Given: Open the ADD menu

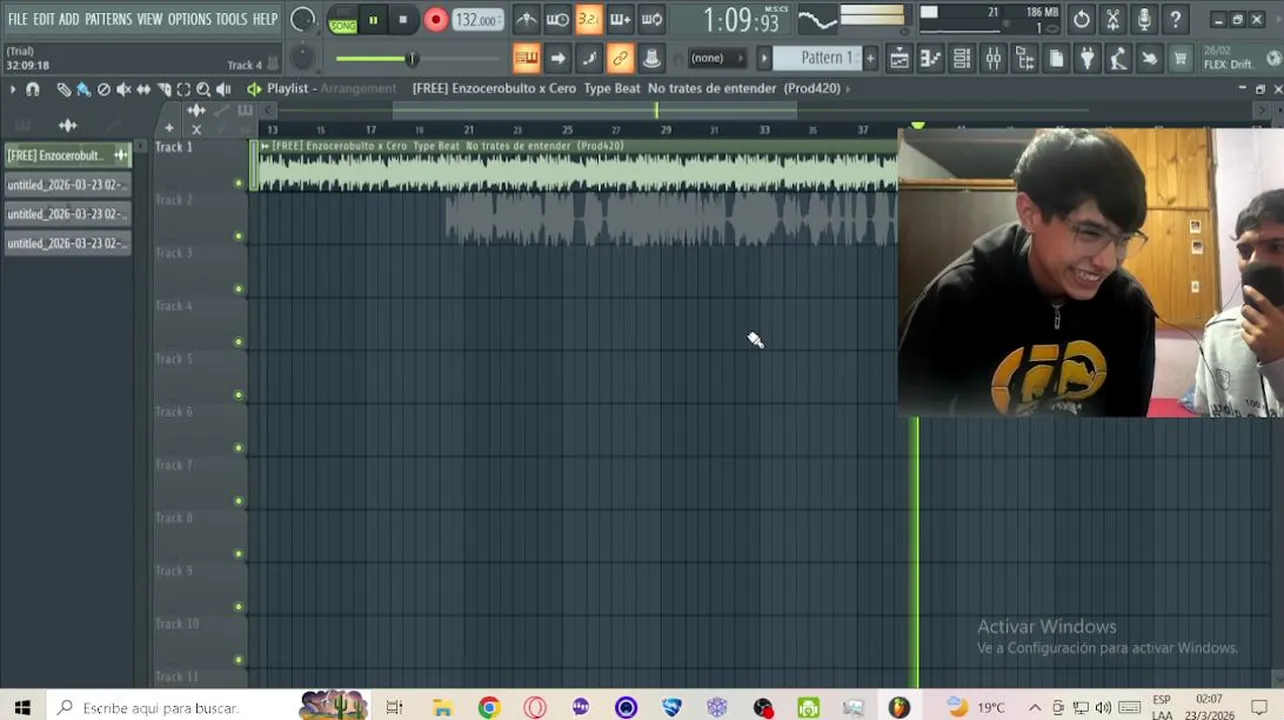Looking at the screenshot, I should point(69,19).
